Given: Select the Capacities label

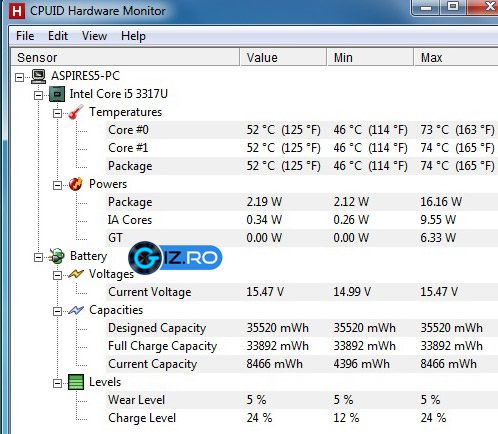Looking at the screenshot, I should click(x=116, y=310).
